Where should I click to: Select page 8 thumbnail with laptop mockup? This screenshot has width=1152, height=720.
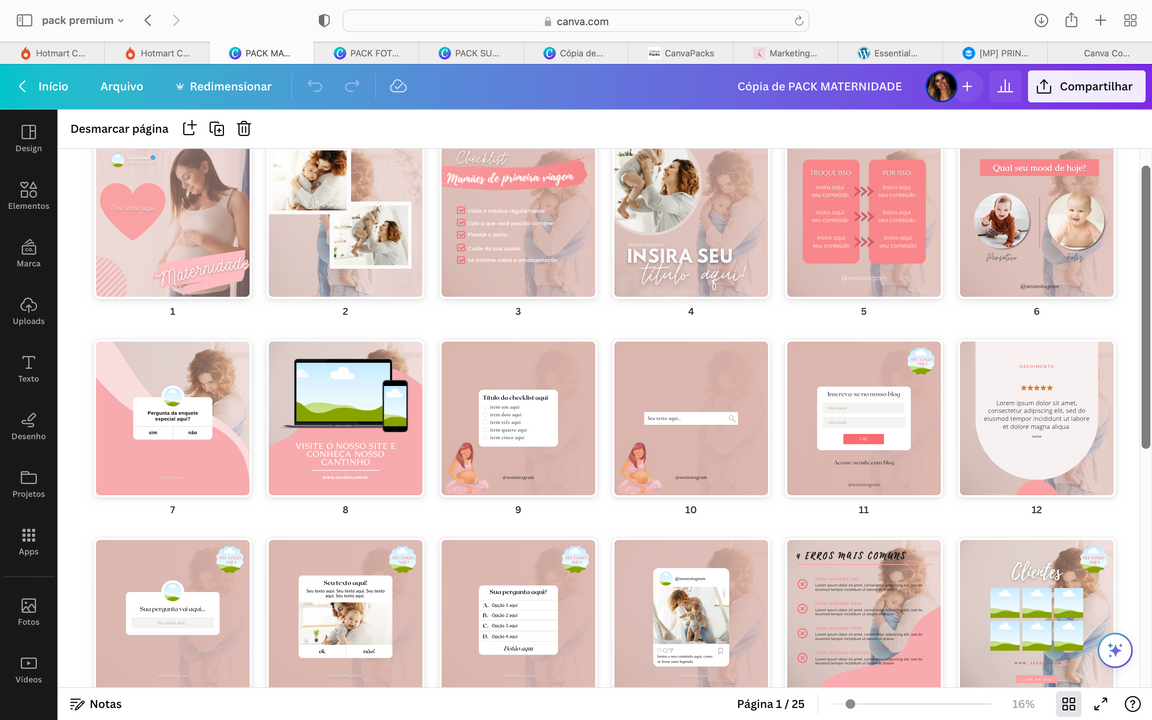[x=345, y=418]
